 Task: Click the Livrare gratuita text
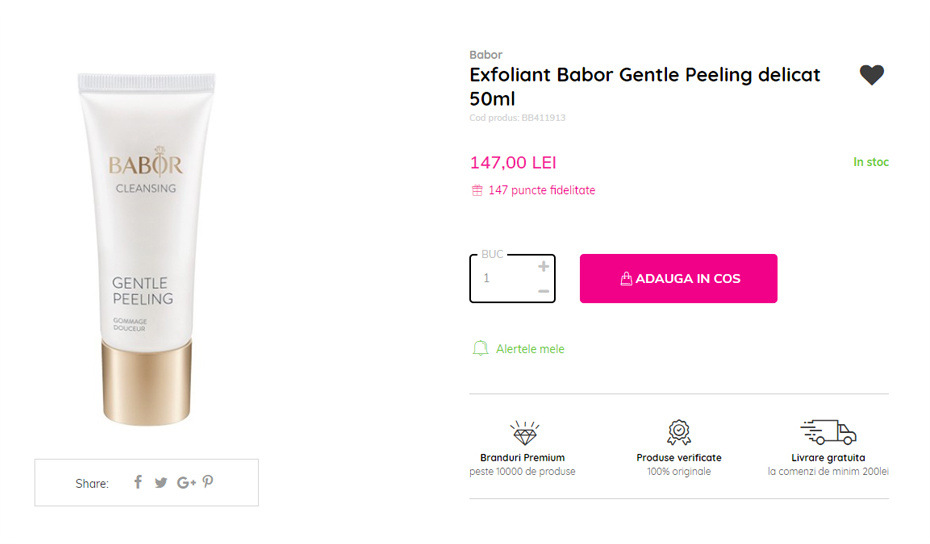tap(828, 458)
